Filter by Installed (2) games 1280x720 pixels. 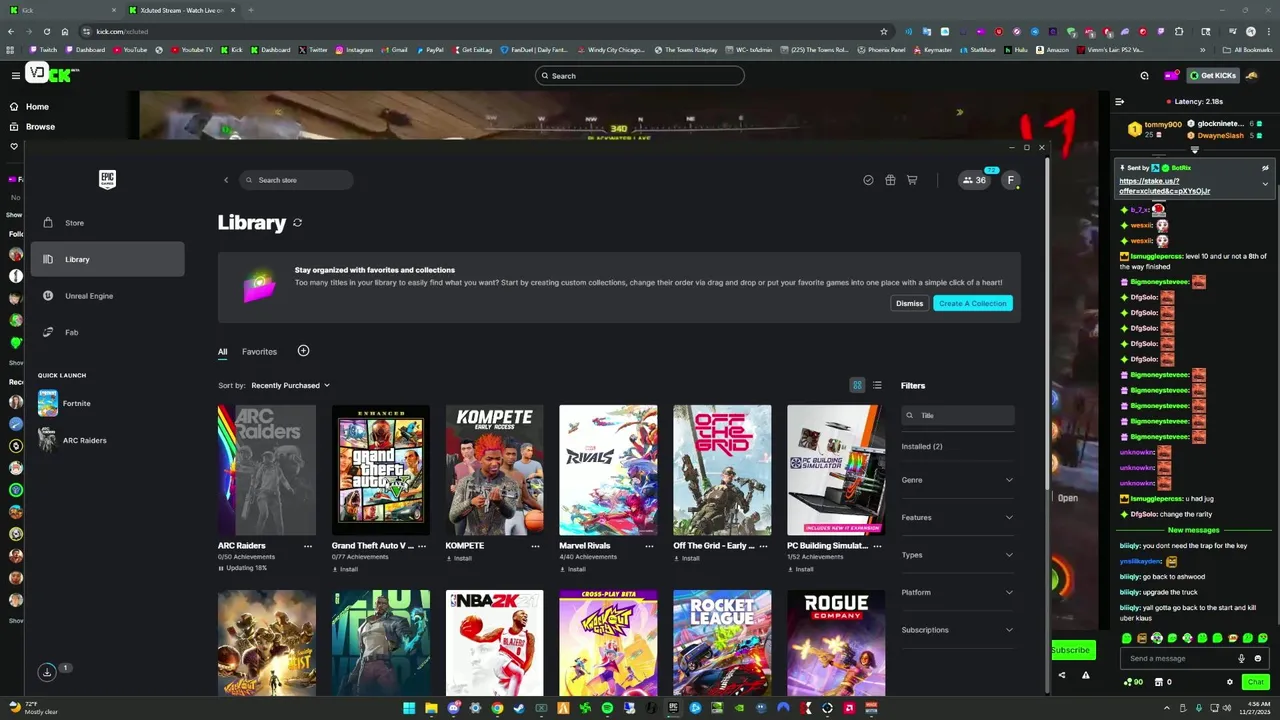pyautogui.click(x=922, y=446)
